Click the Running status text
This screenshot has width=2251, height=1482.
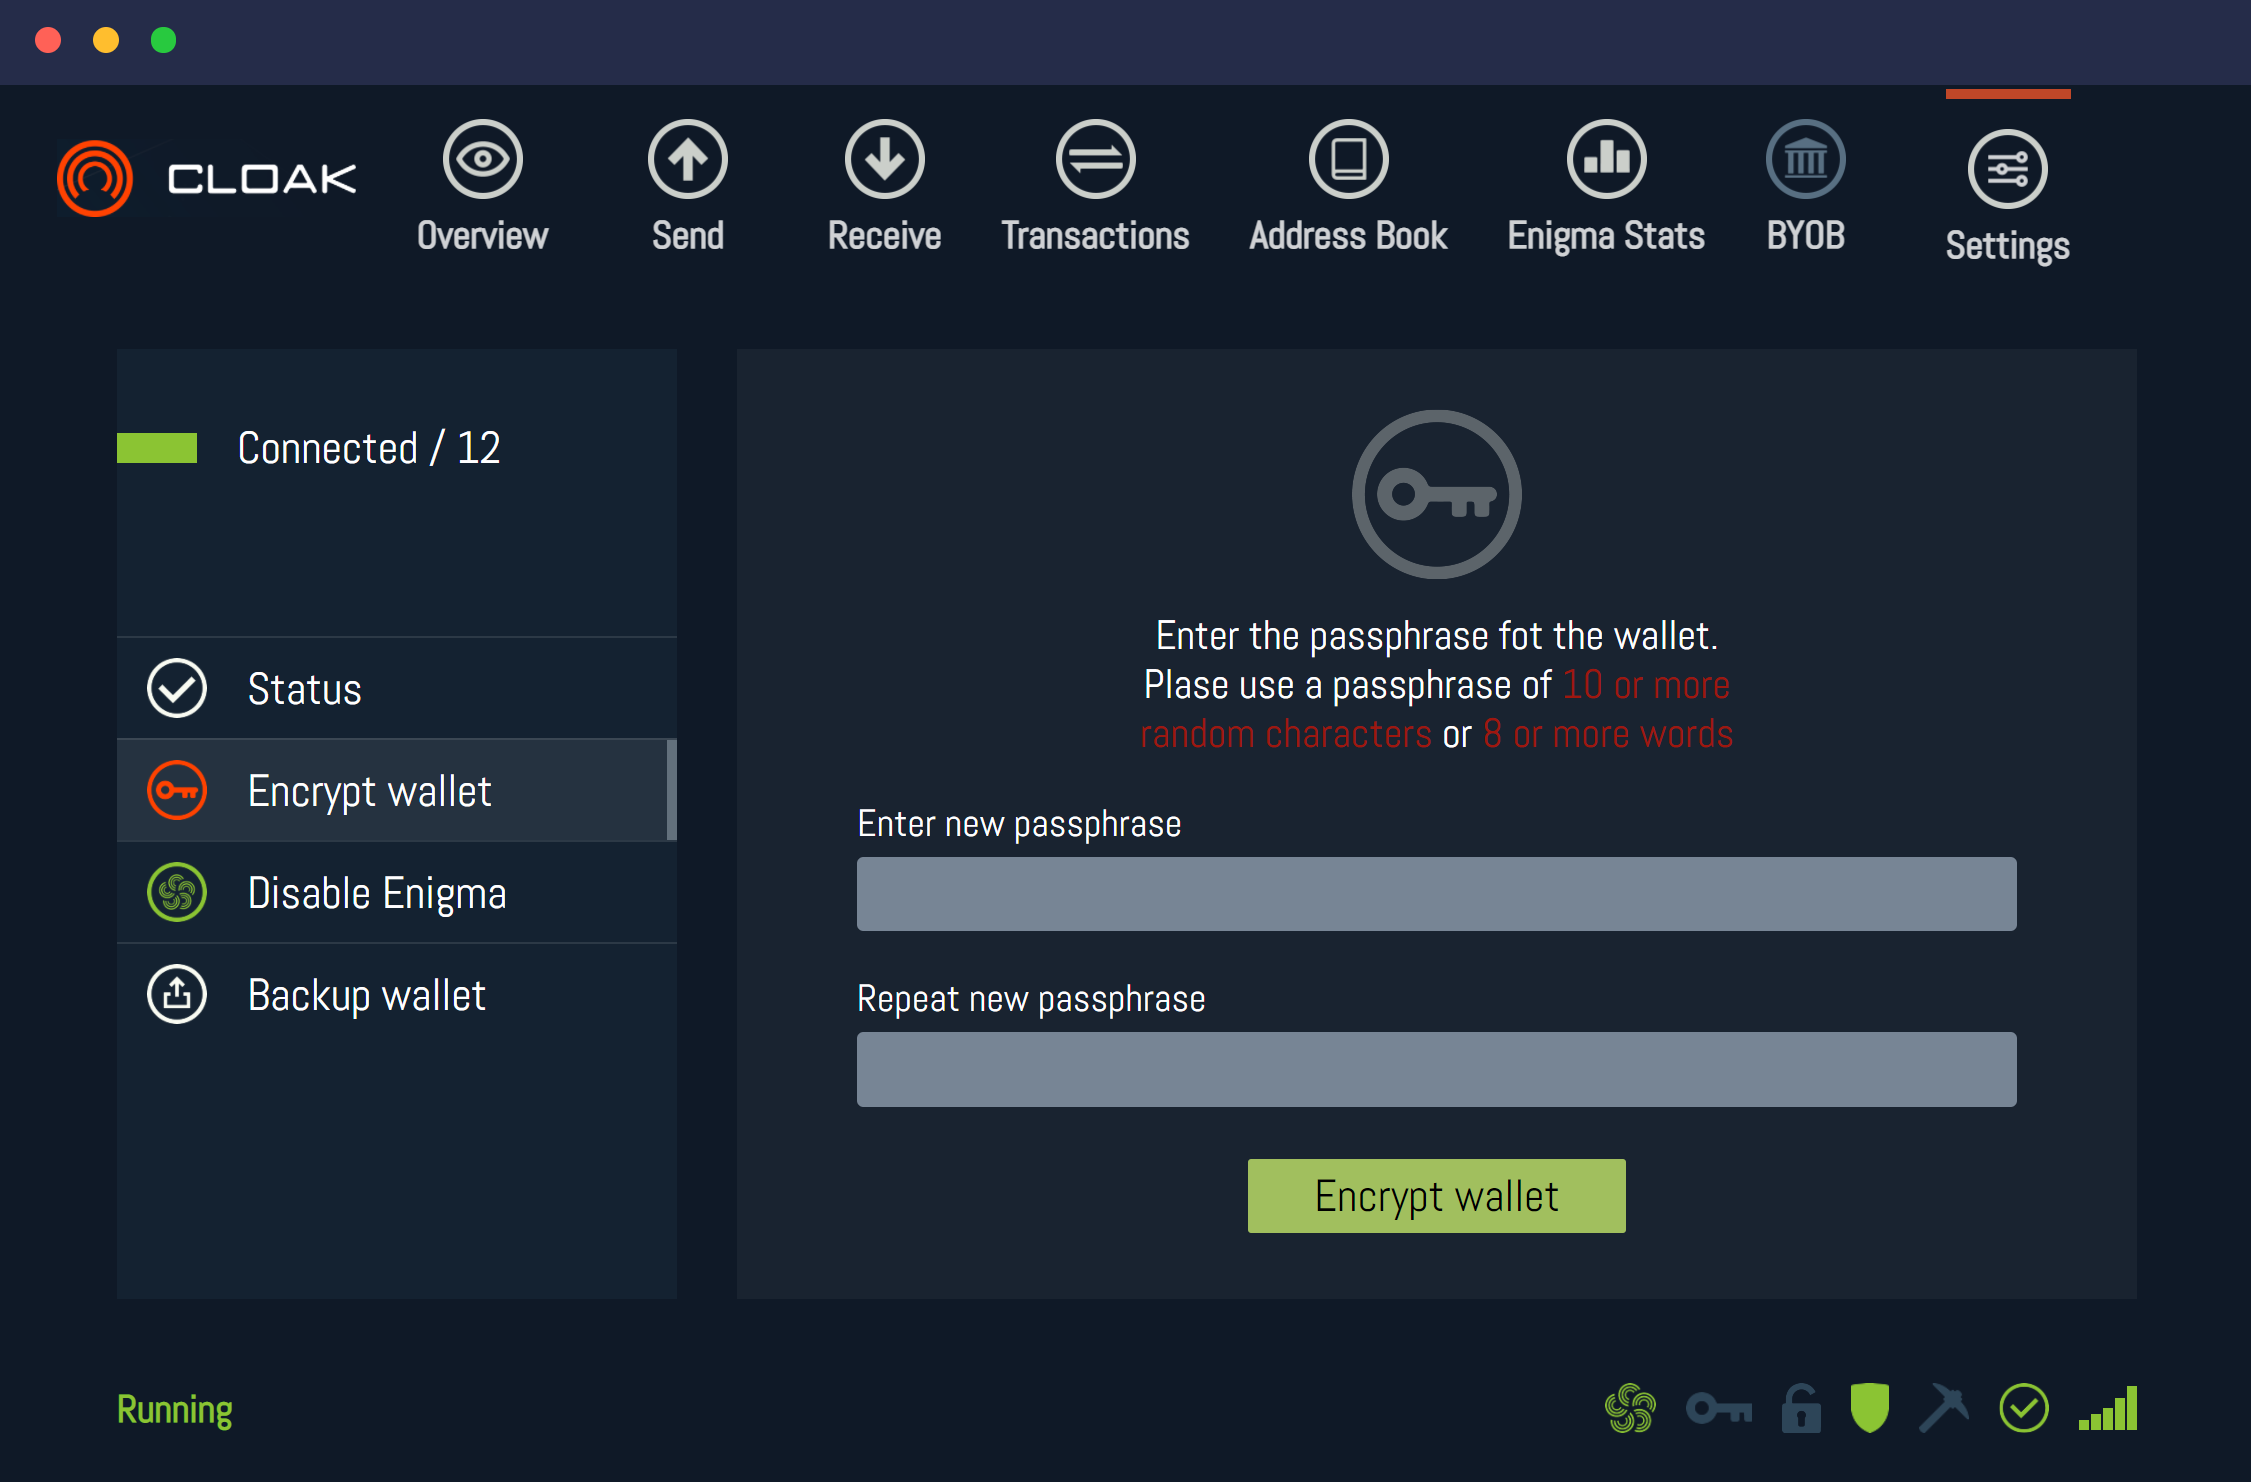pyautogui.click(x=175, y=1410)
